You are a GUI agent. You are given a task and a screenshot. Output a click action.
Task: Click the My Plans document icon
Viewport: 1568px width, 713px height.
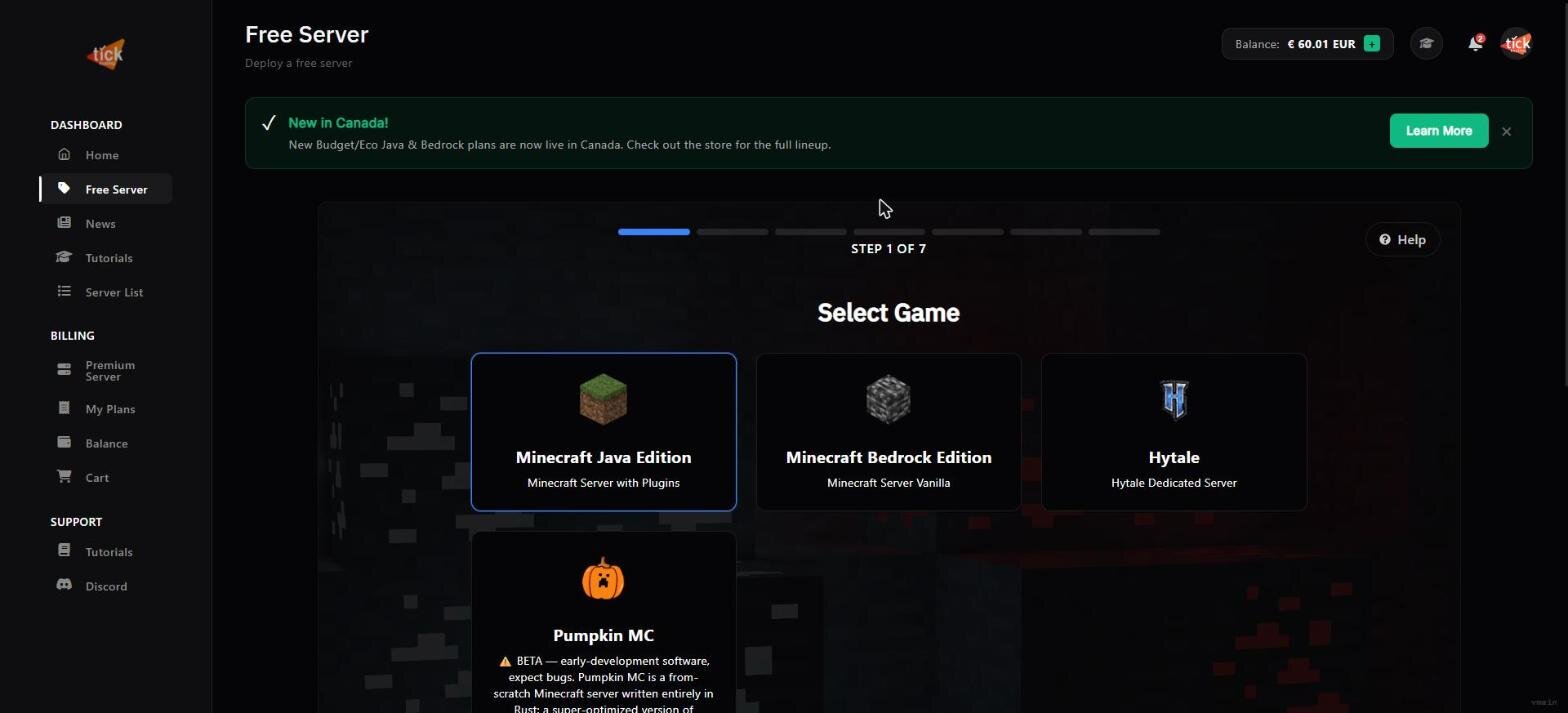[x=64, y=408]
